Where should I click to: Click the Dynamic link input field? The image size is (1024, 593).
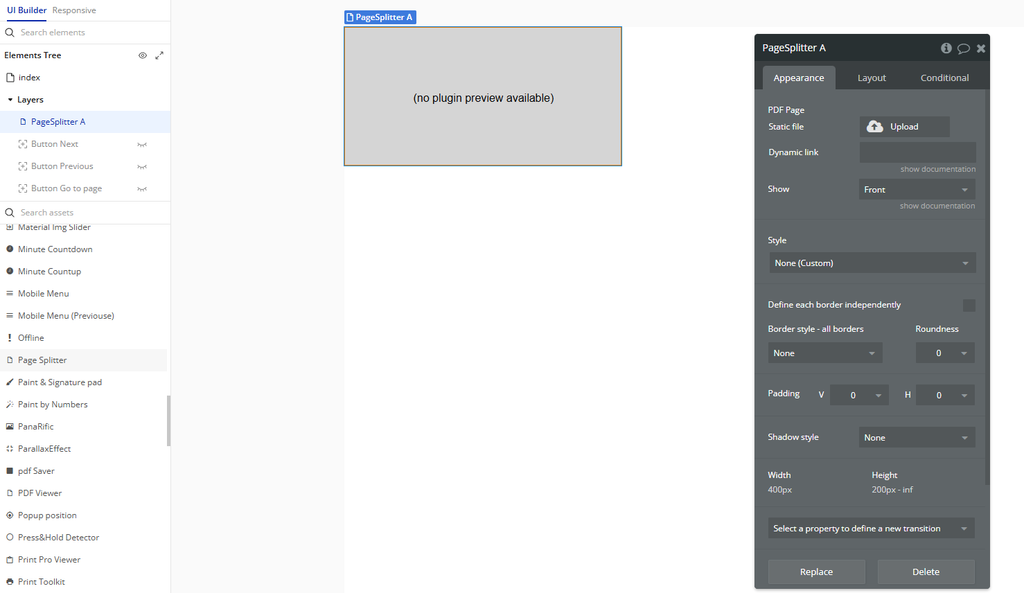[916, 151]
